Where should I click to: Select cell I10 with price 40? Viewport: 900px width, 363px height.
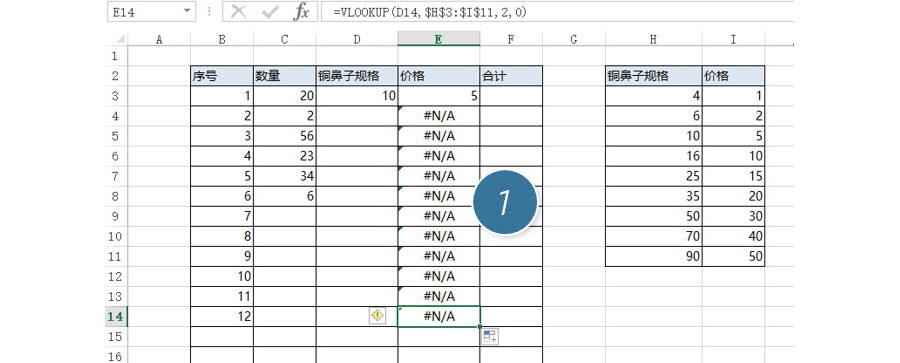(x=733, y=236)
